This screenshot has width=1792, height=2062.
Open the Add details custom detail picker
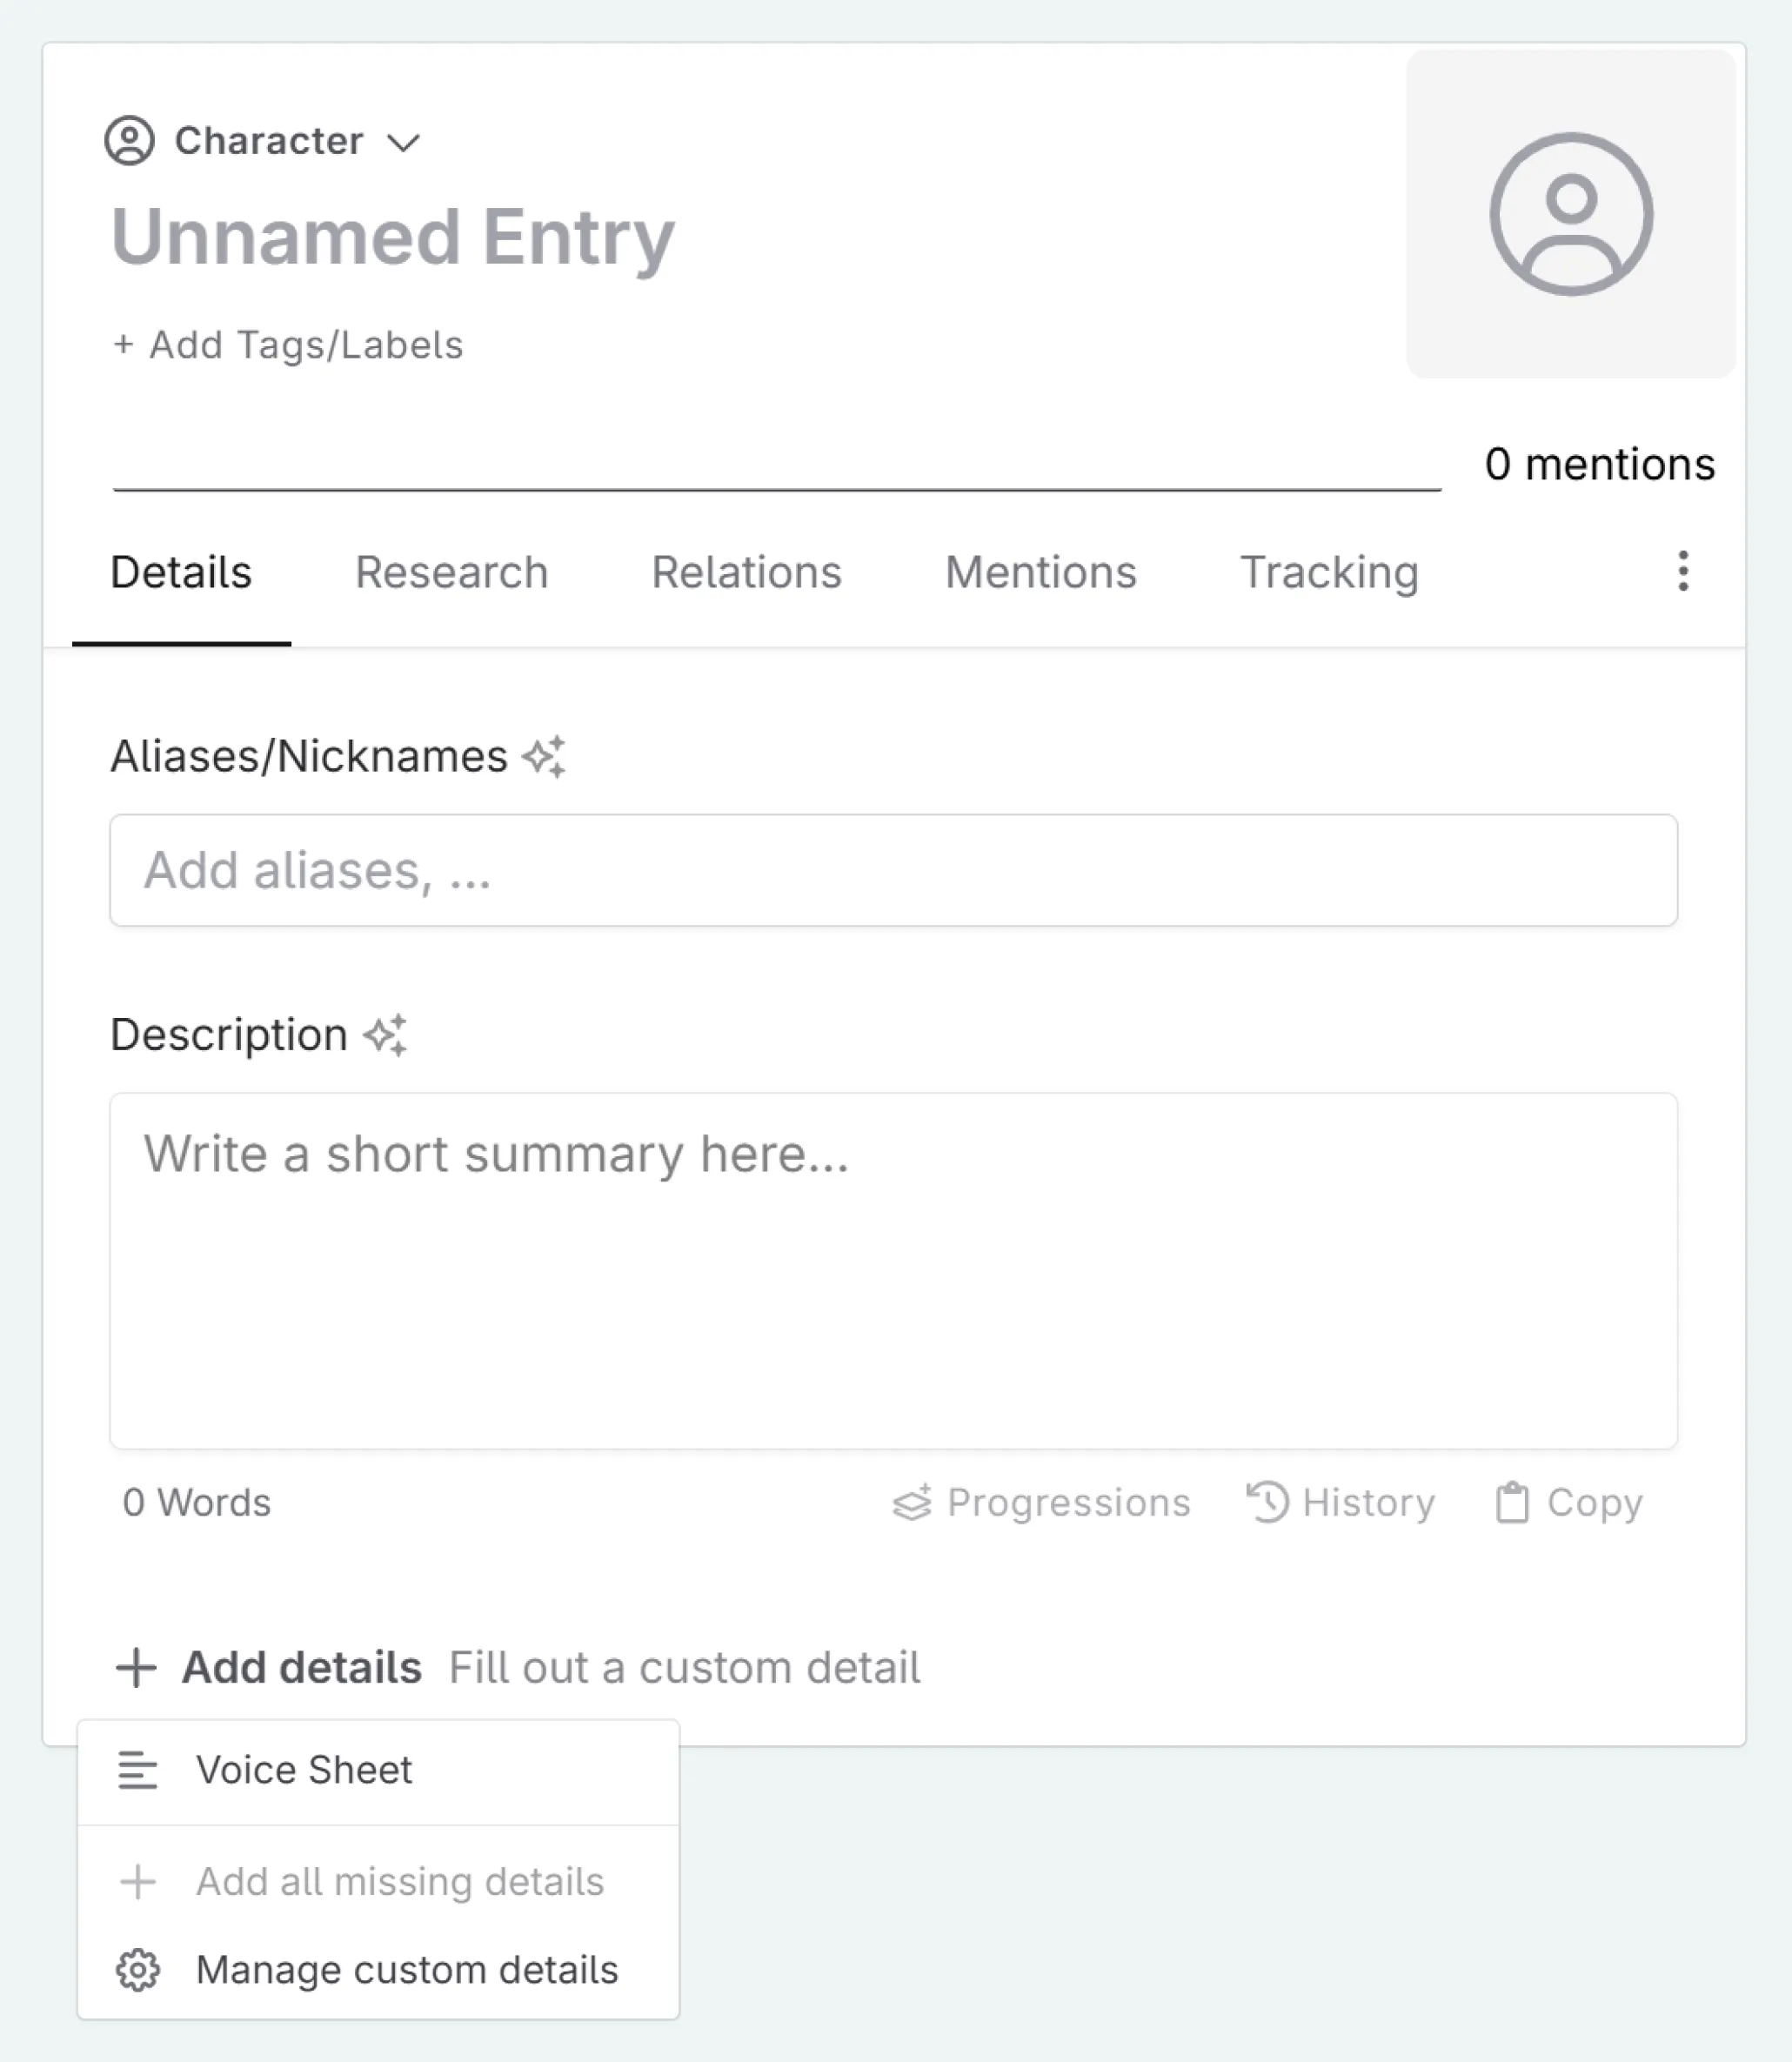click(x=271, y=1667)
